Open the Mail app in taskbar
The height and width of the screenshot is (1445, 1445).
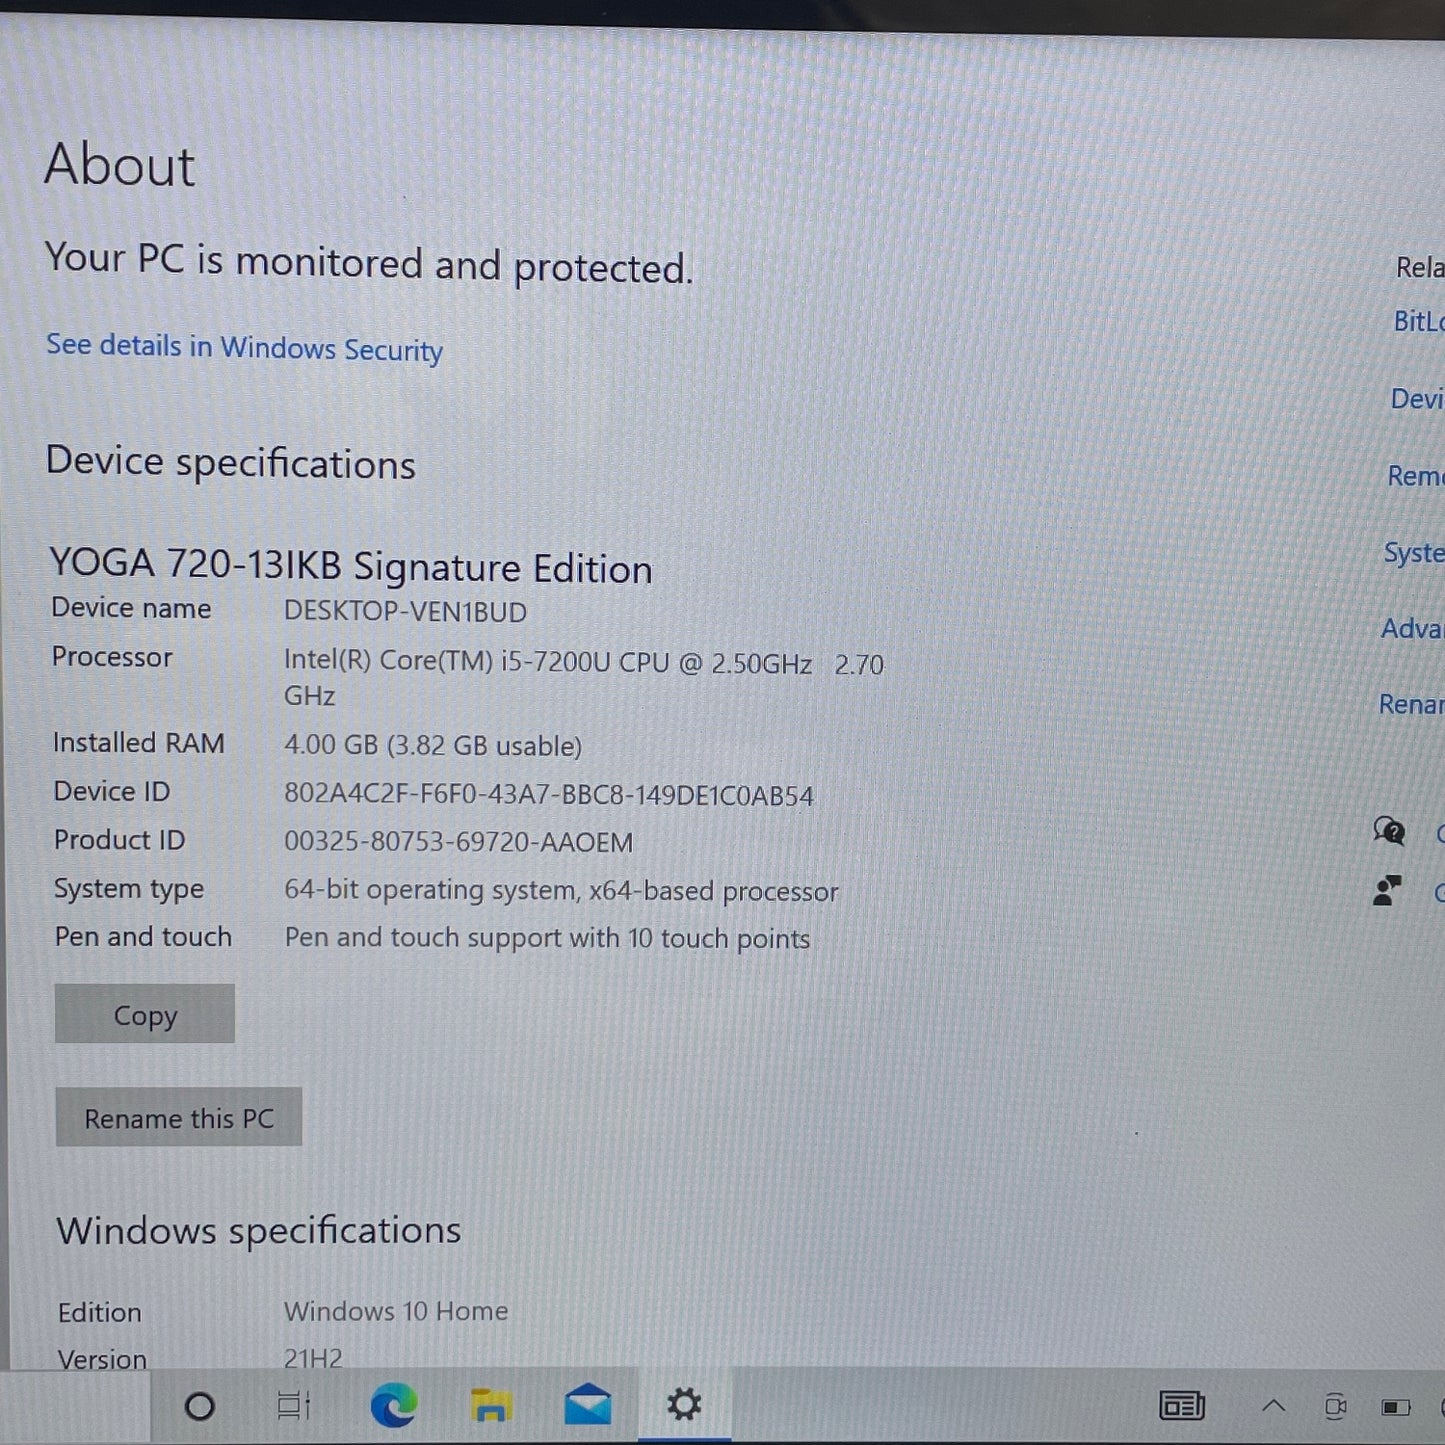pyautogui.click(x=588, y=1404)
